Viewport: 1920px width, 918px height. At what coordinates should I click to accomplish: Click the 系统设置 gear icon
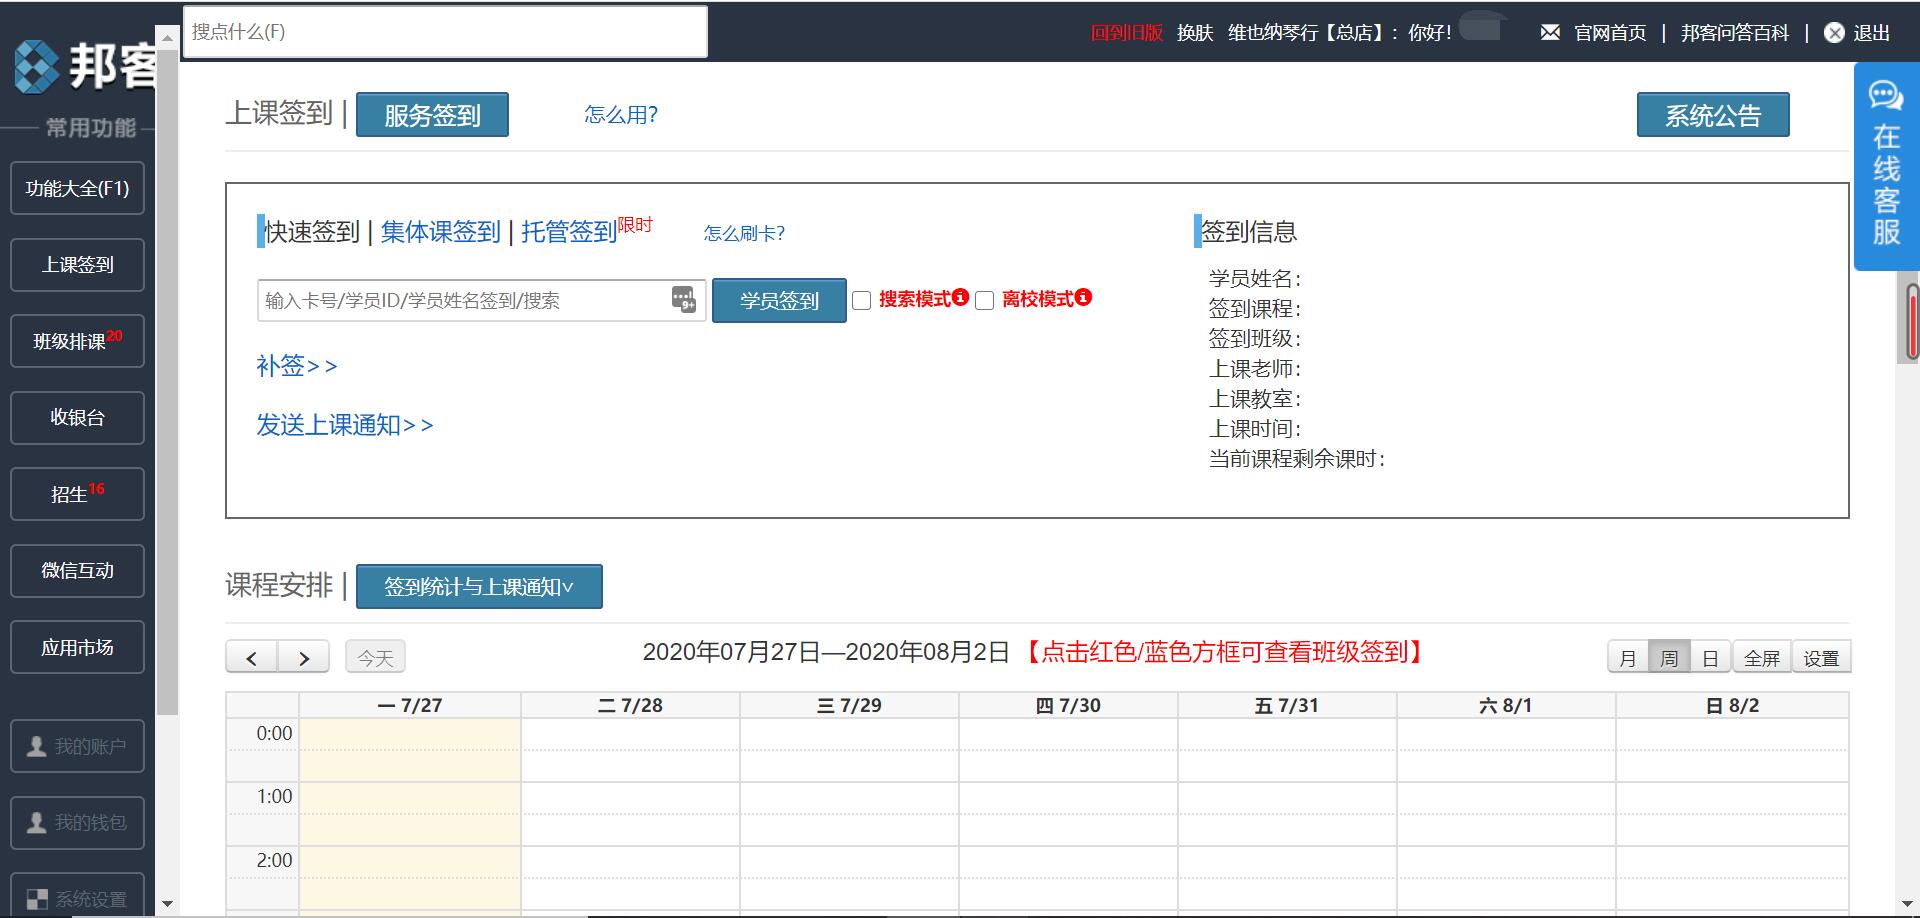point(37,897)
